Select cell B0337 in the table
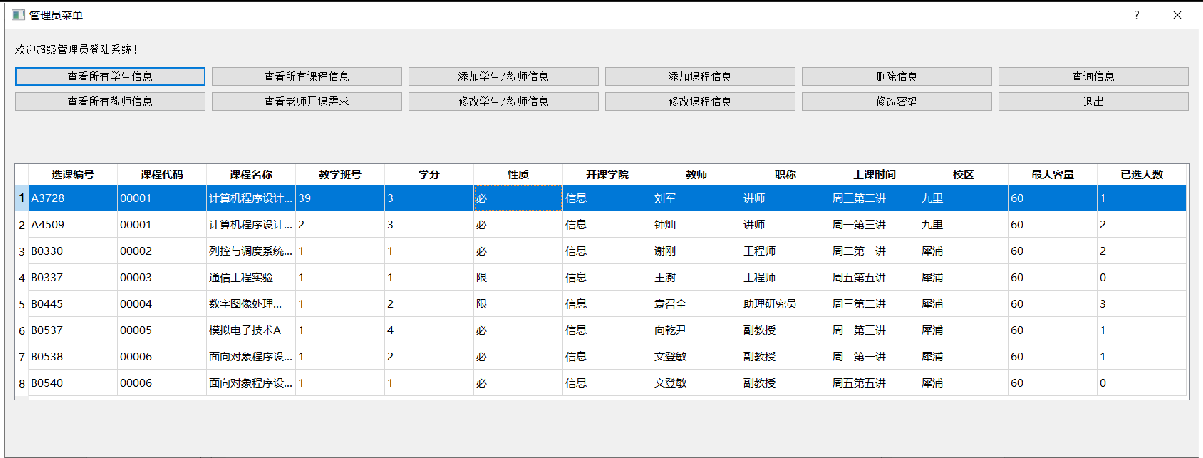1203x458 pixels. tap(73, 277)
